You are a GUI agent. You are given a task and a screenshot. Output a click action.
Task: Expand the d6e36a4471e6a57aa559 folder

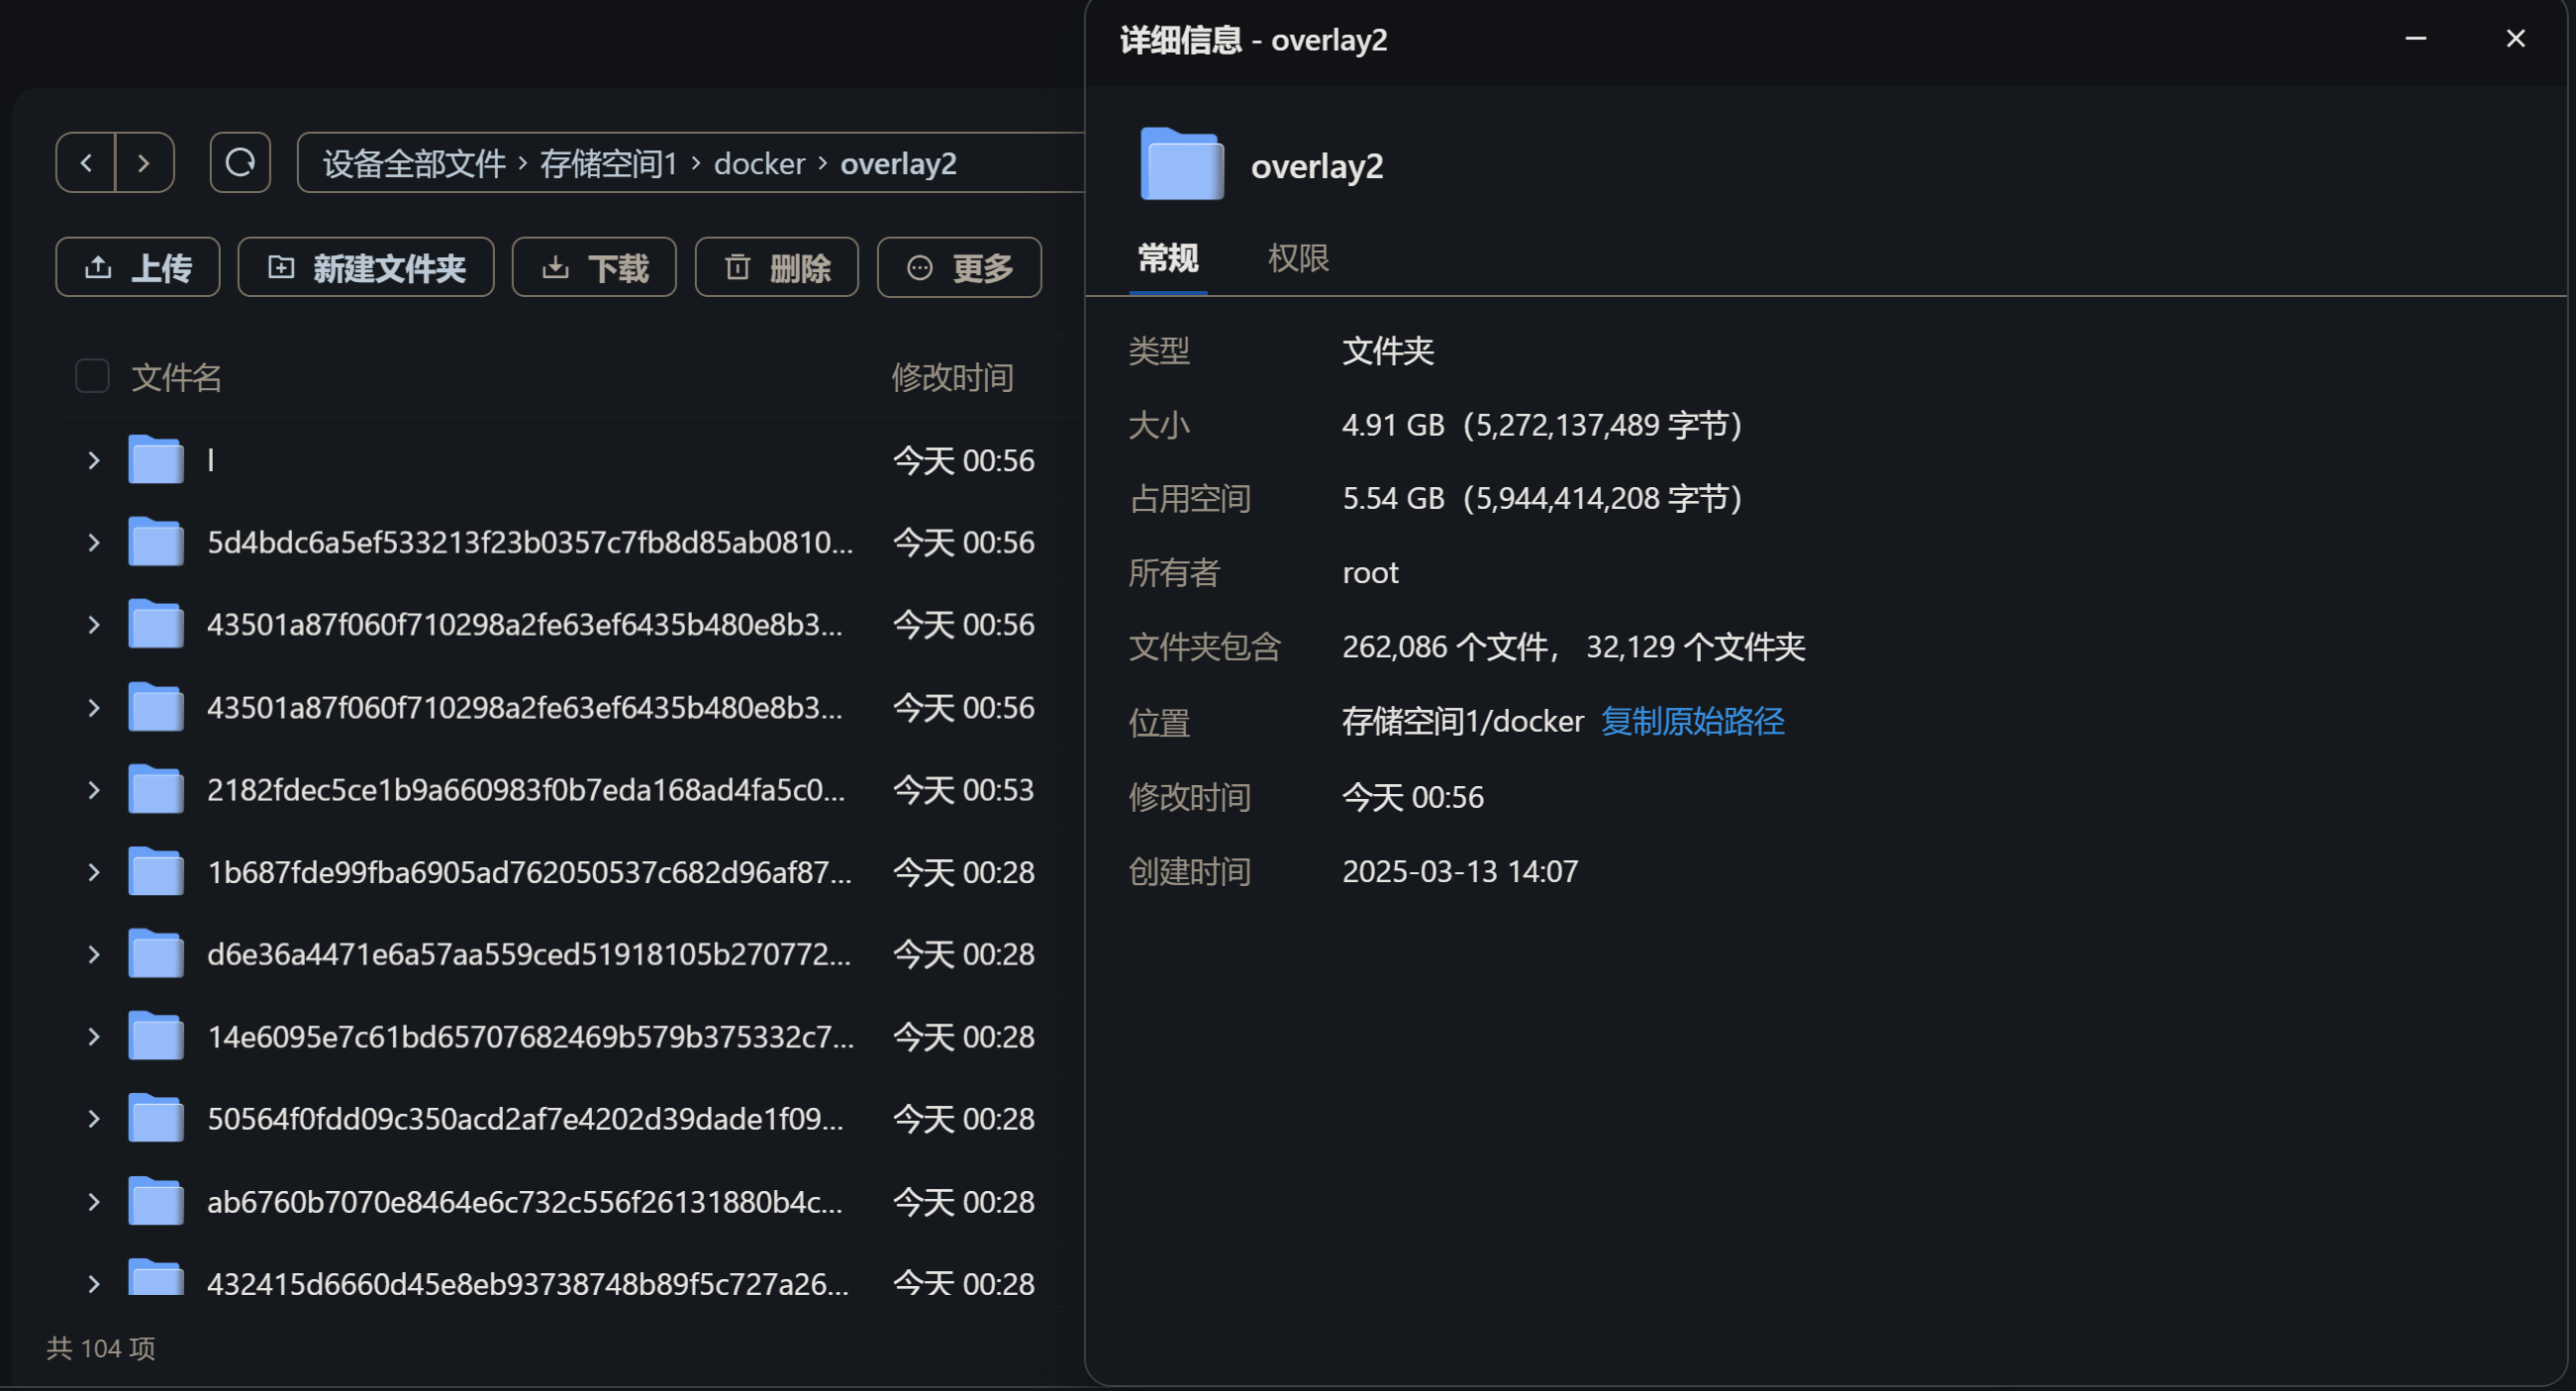coord(94,954)
